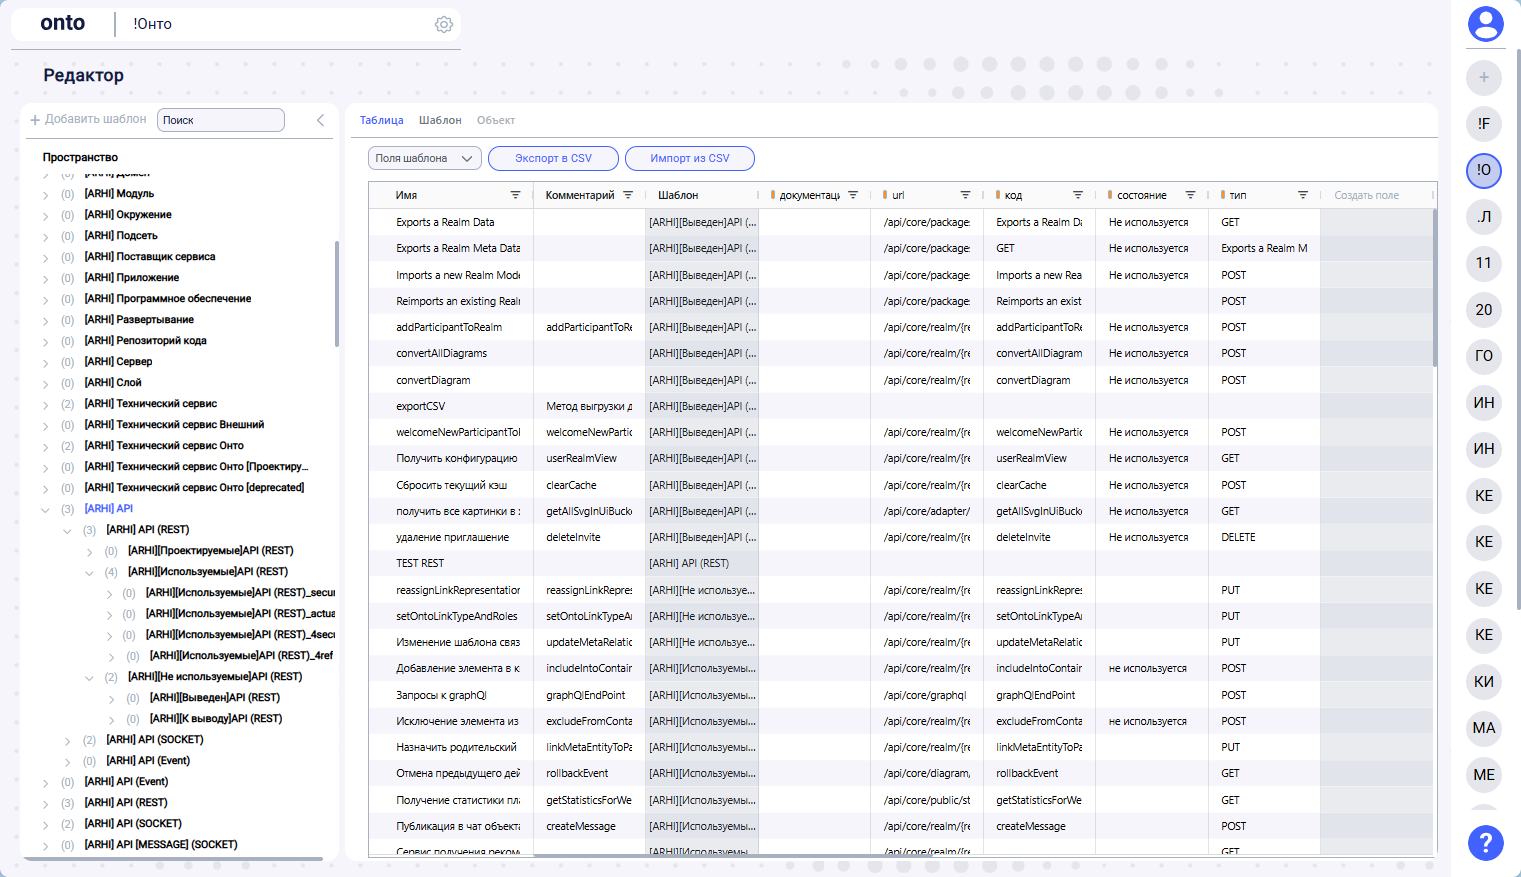This screenshot has width=1521, height=877.
Task: Expand the indented [ARHI] API (SOCKET) node
Action: coord(67,740)
